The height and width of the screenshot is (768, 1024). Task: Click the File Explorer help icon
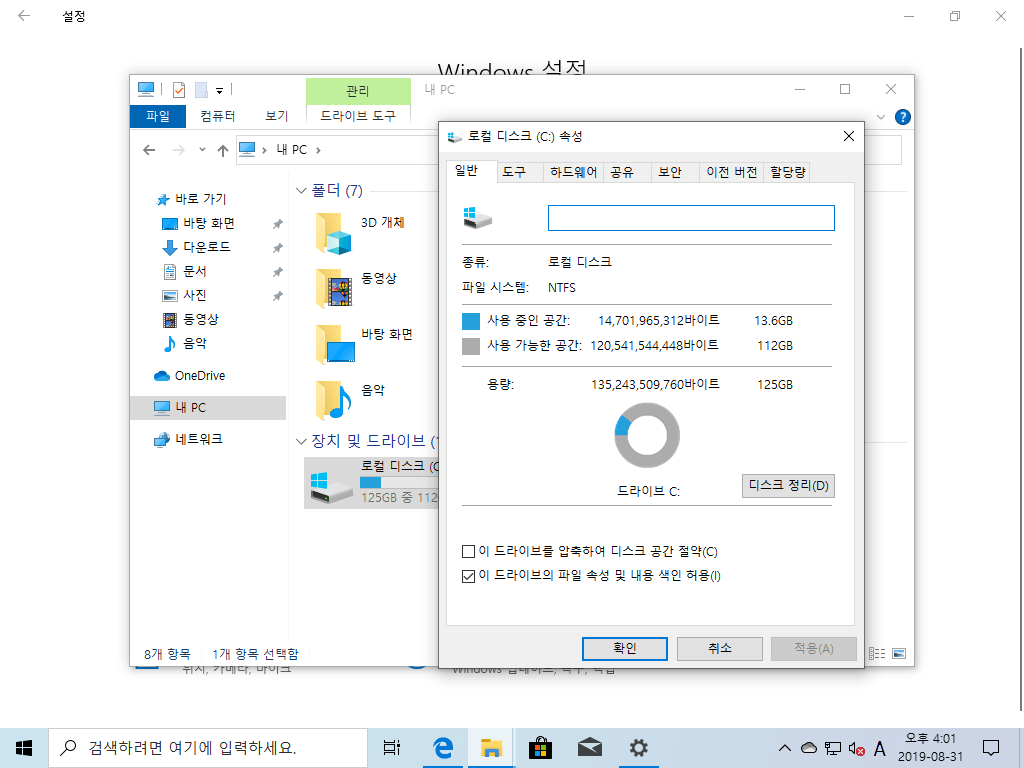click(903, 117)
